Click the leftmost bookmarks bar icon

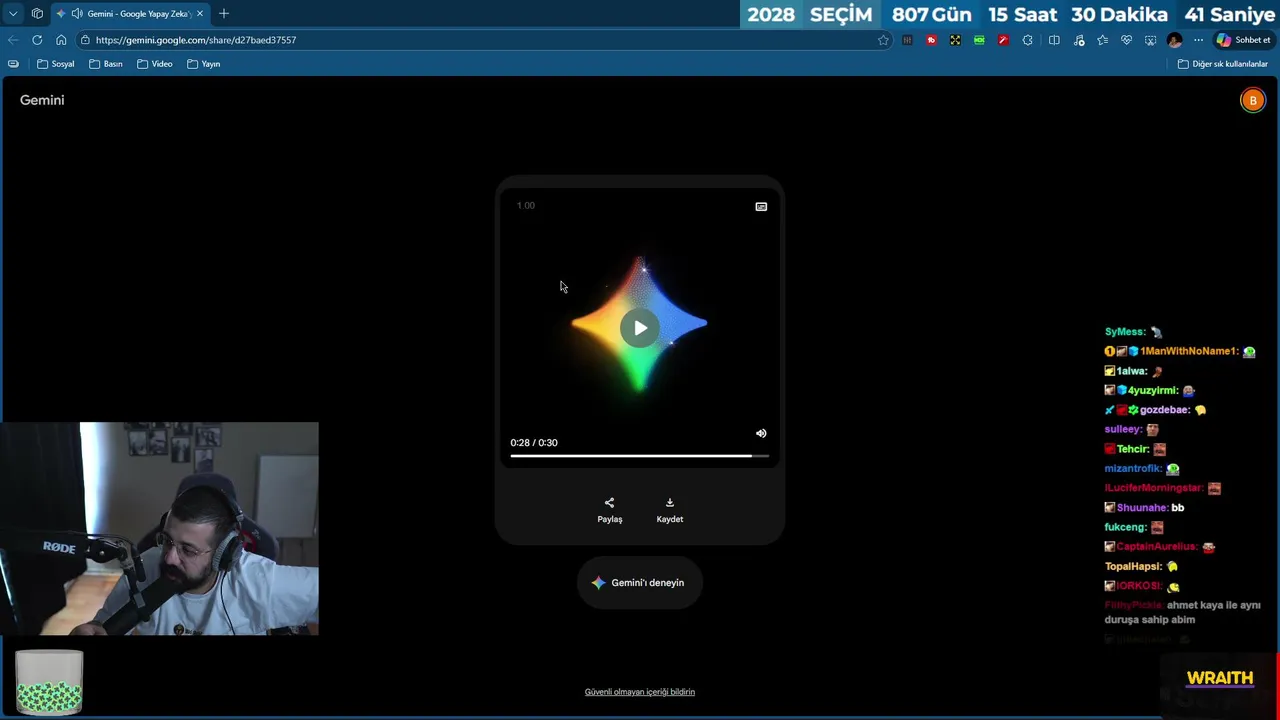13,64
